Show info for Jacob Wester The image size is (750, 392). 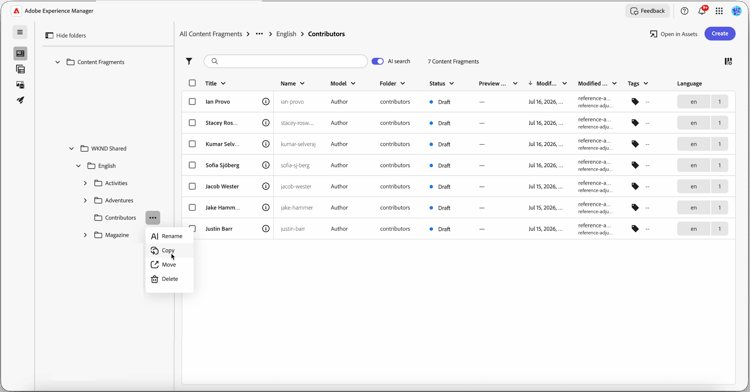coord(265,186)
